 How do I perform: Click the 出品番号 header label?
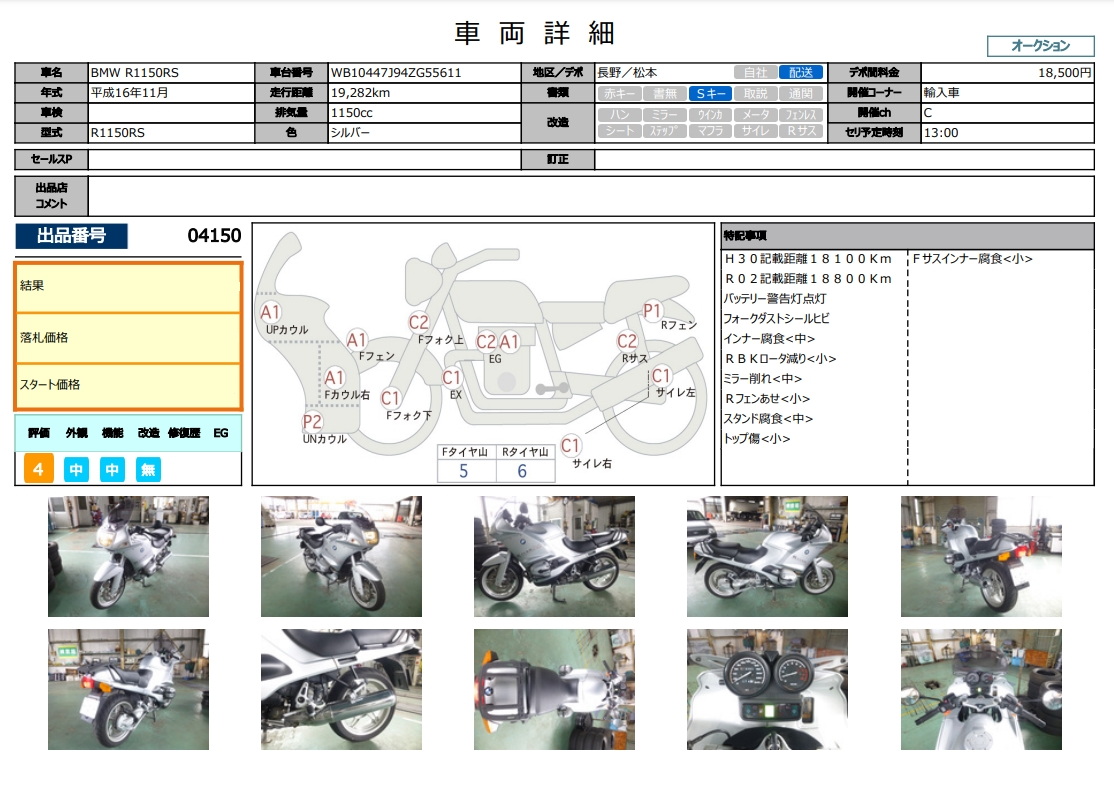coord(71,236)
